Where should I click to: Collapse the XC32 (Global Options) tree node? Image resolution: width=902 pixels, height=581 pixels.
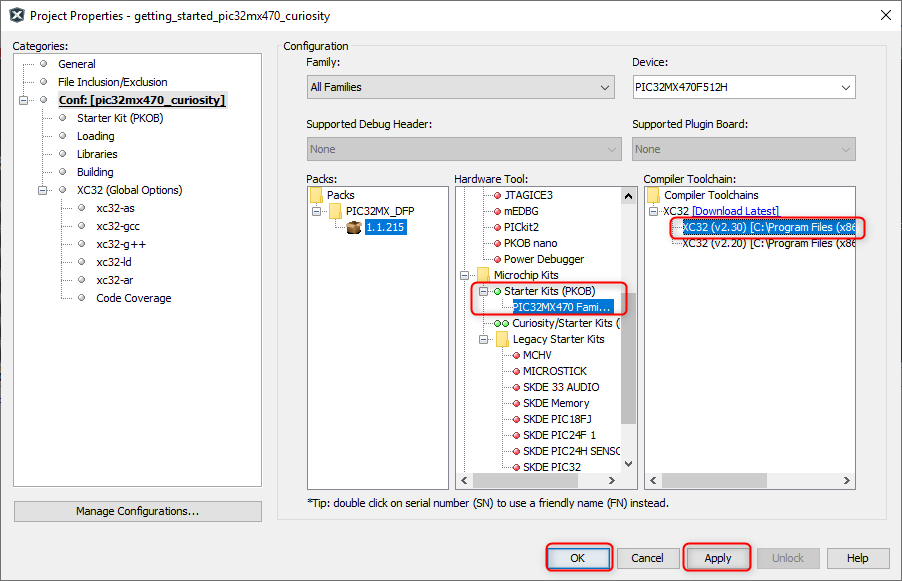[43, 190]
